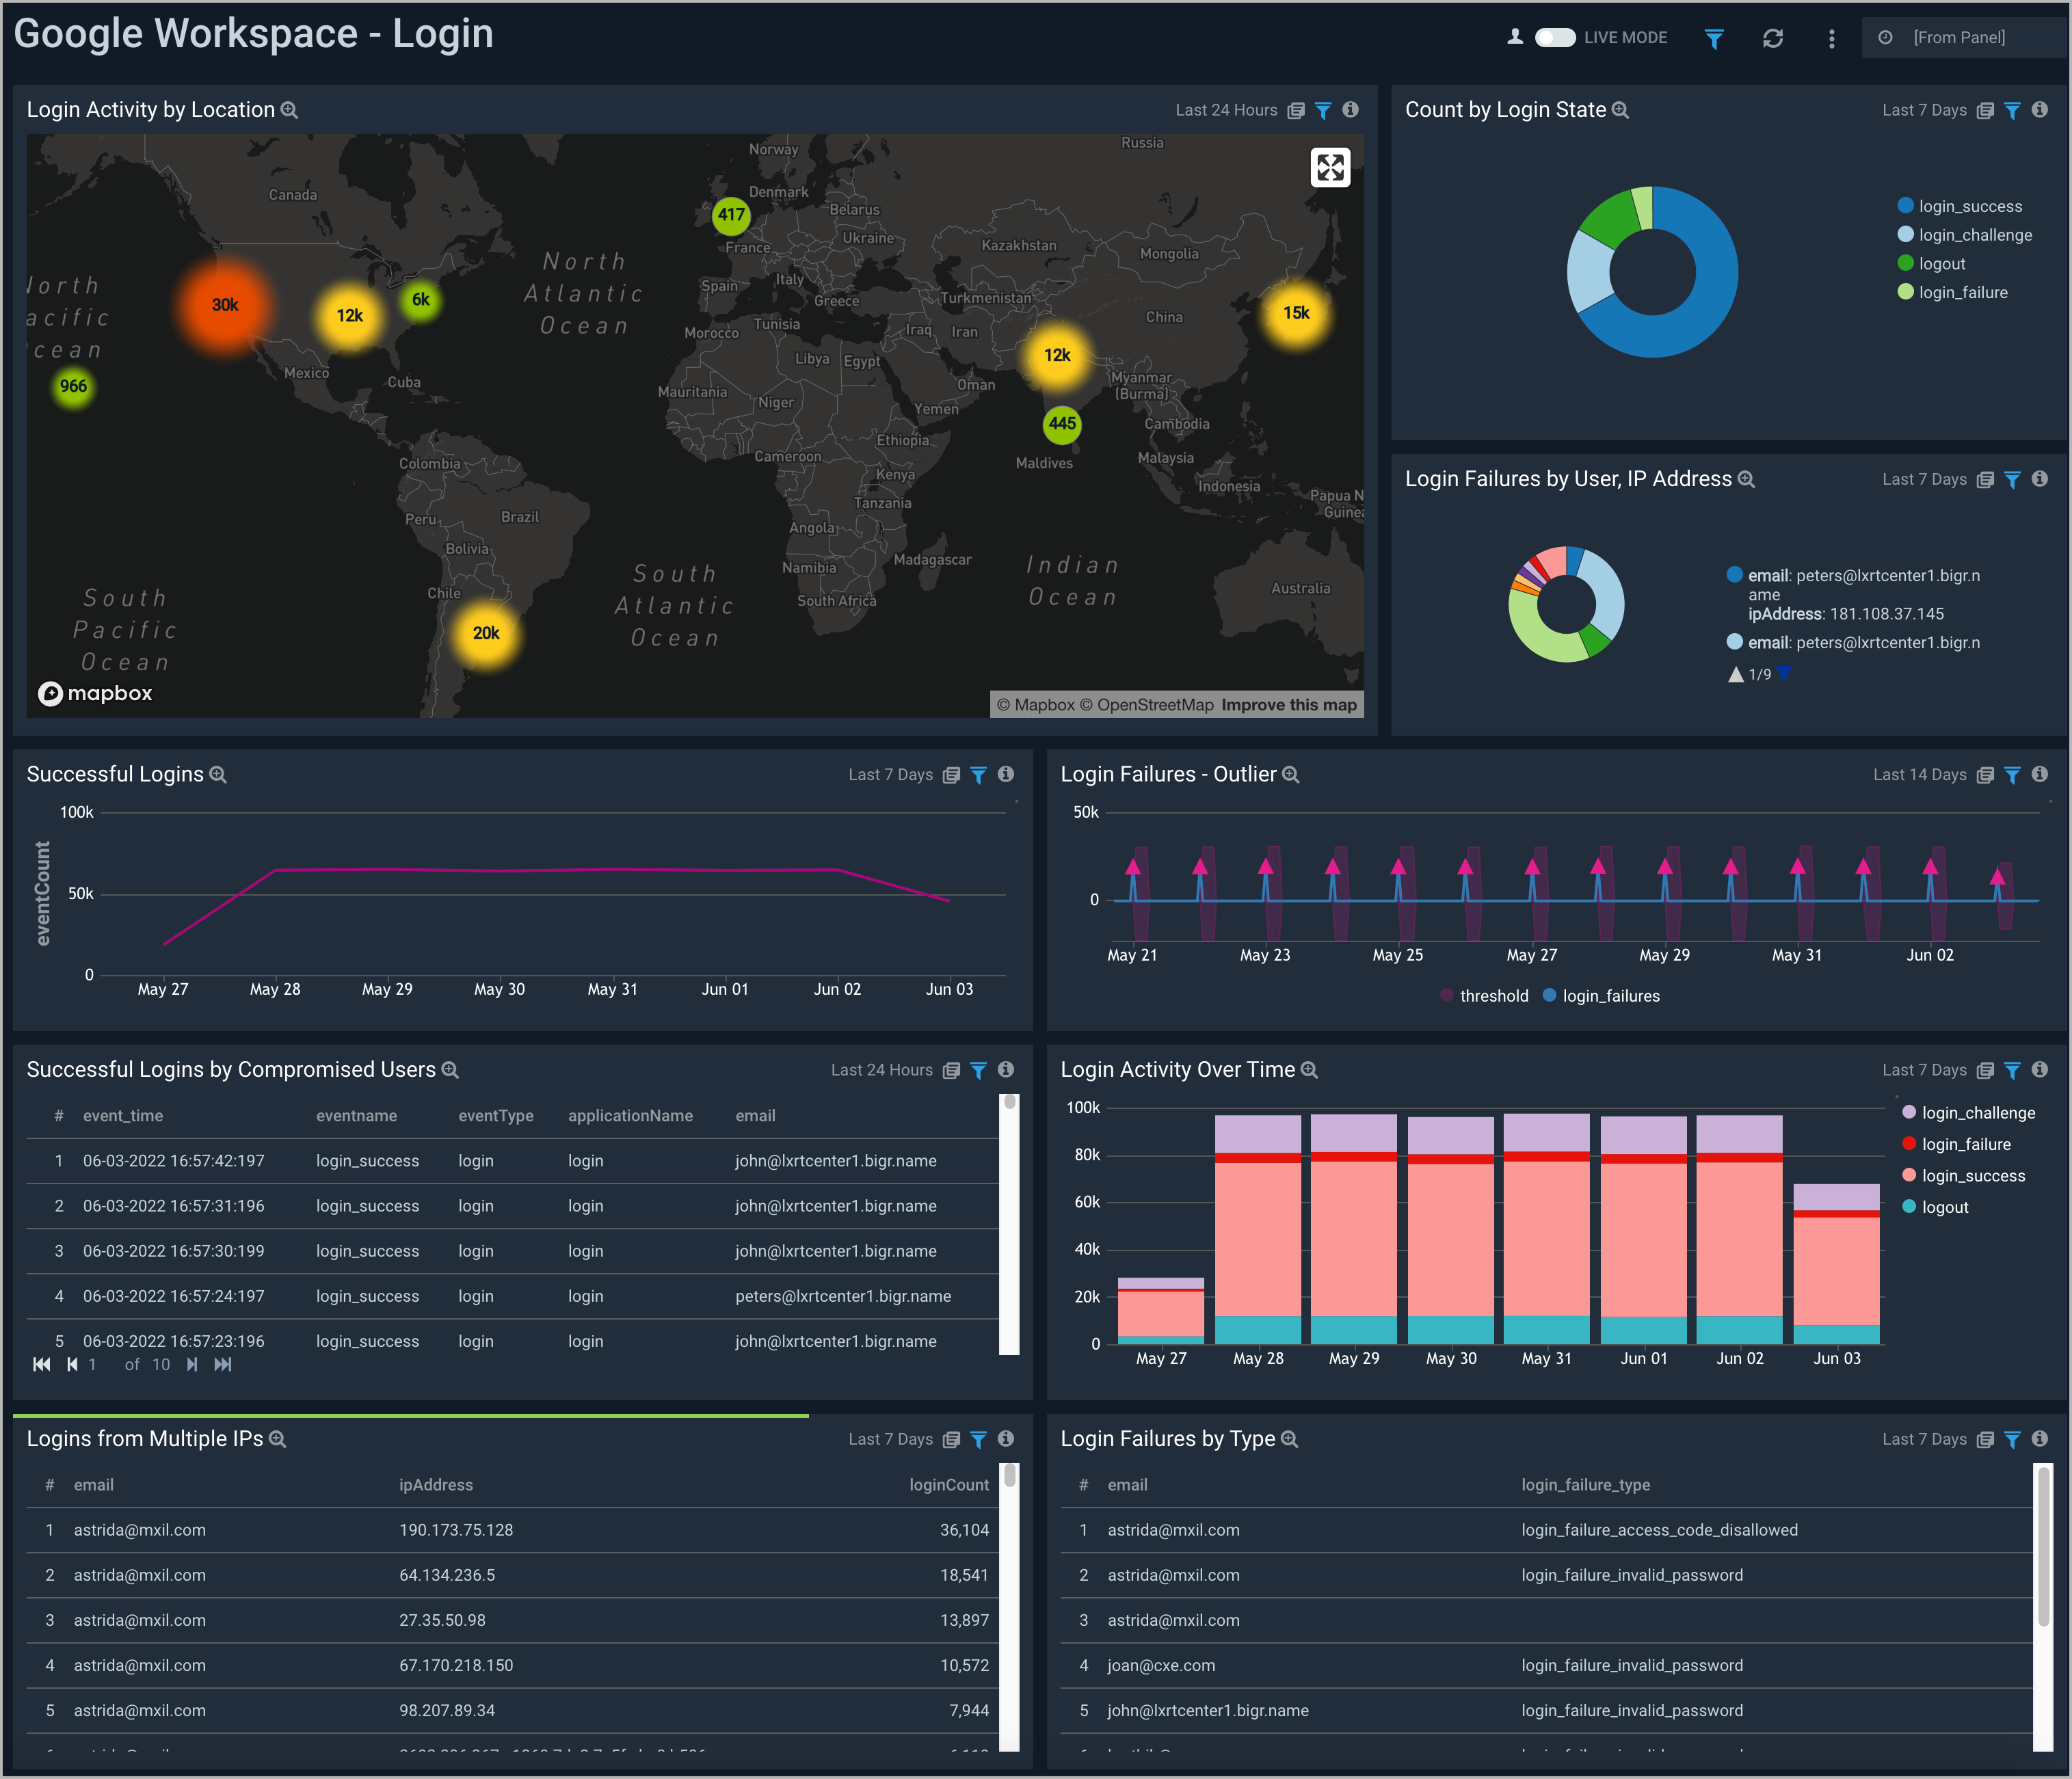The height and width of the screenshot is (1779, 2072).
Task: Expand the map with the fullscreen icon
Action: pos(1330,167)
